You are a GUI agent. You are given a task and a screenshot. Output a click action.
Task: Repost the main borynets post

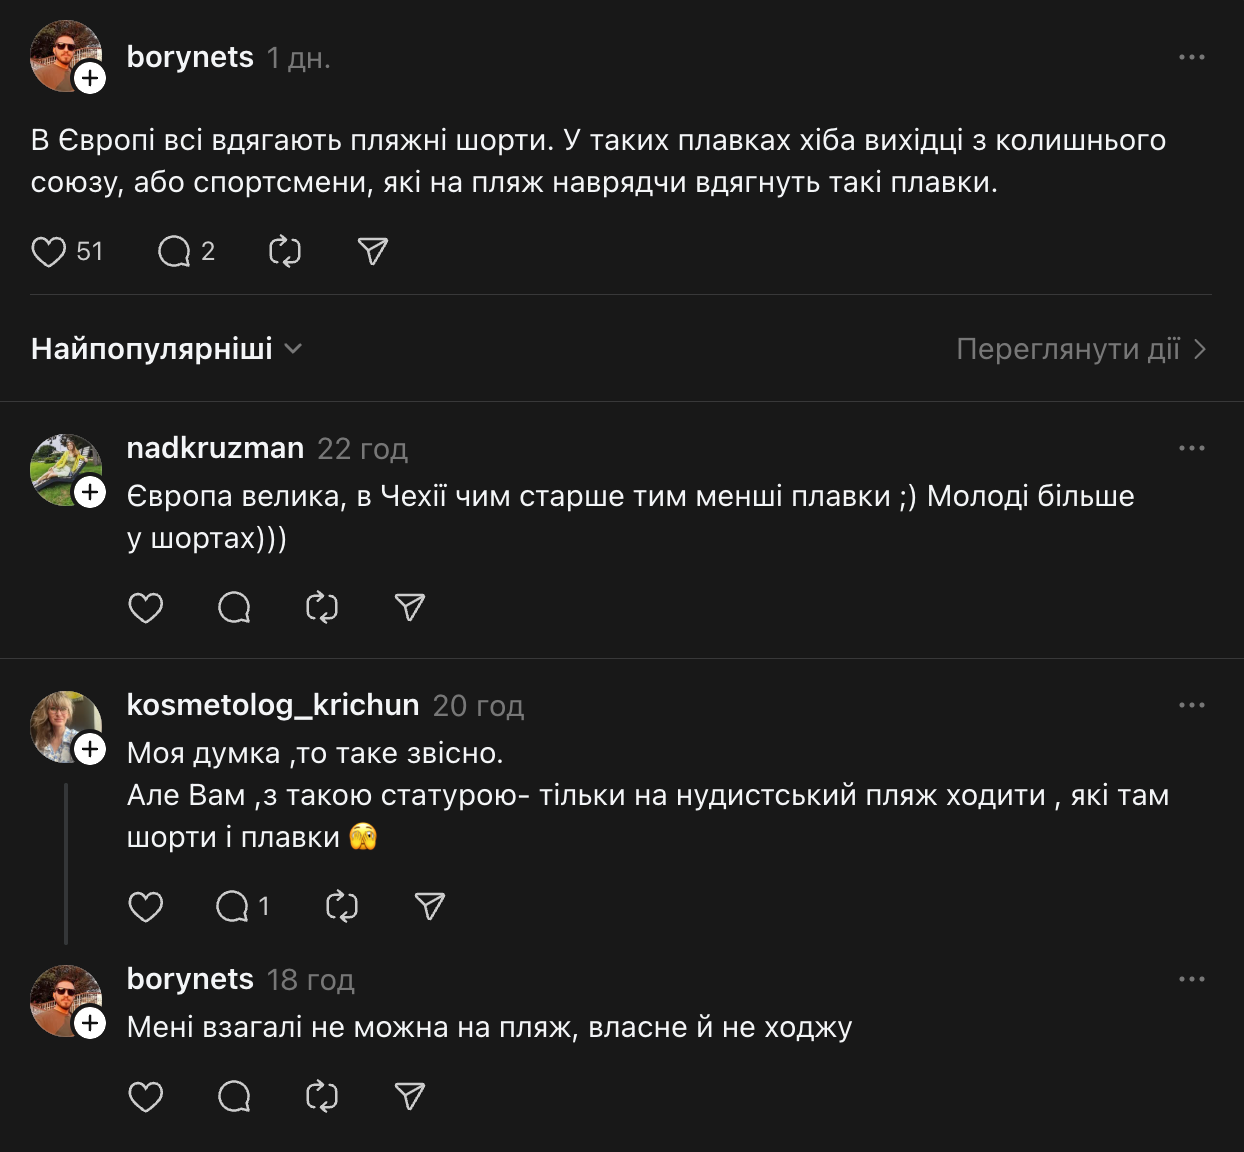point(285,251)
